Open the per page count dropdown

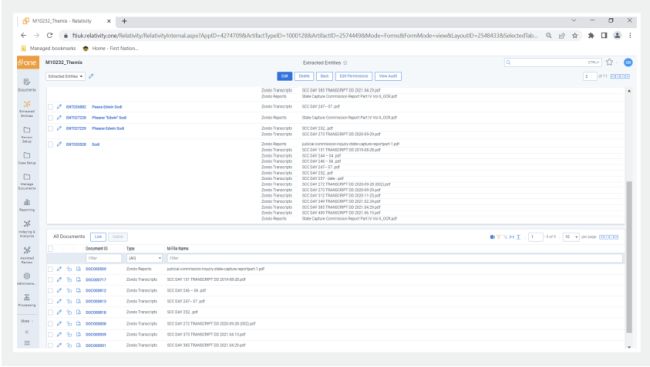click(570, 237)
